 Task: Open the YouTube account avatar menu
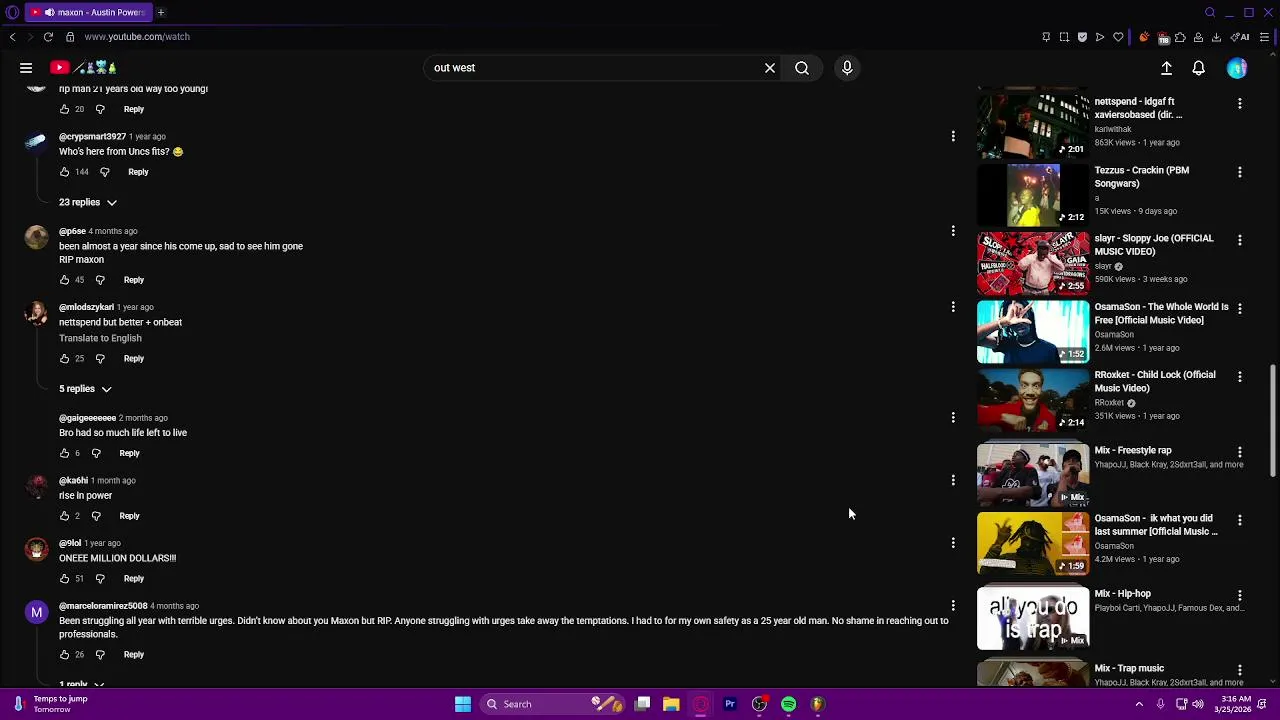click(1237, 68)
